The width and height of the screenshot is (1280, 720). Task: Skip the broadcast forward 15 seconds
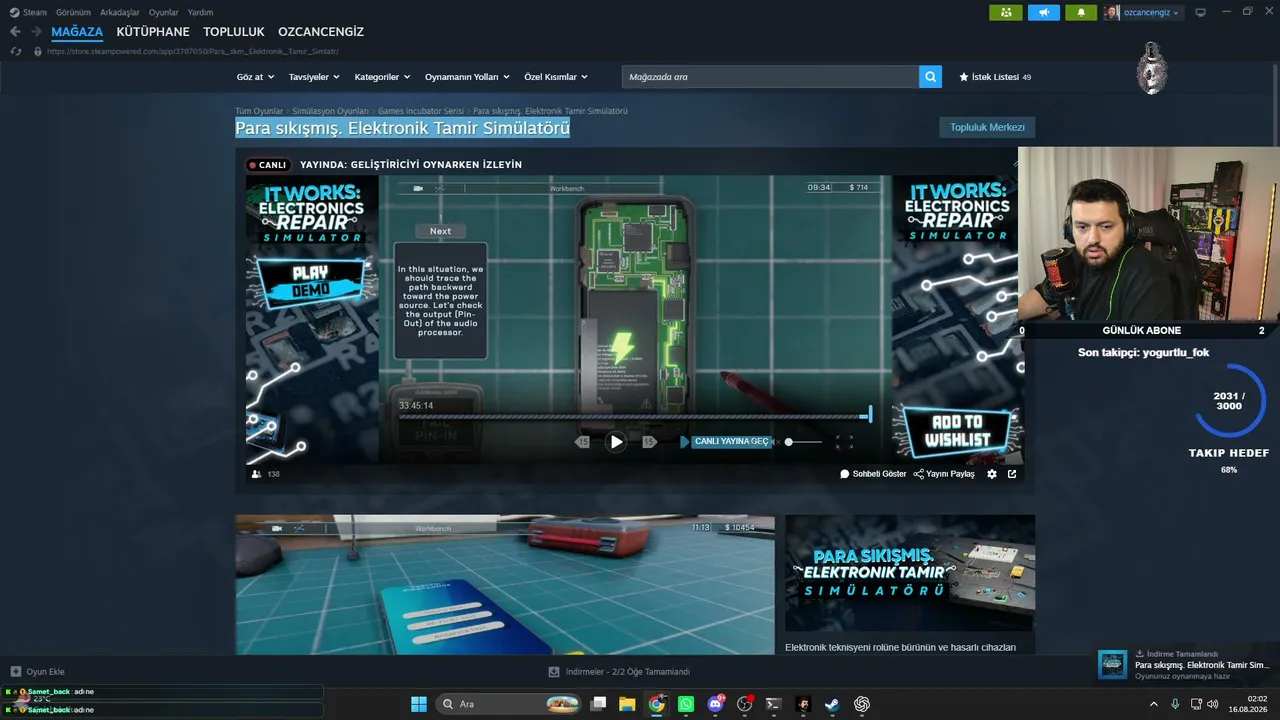(x=649, y=442)
